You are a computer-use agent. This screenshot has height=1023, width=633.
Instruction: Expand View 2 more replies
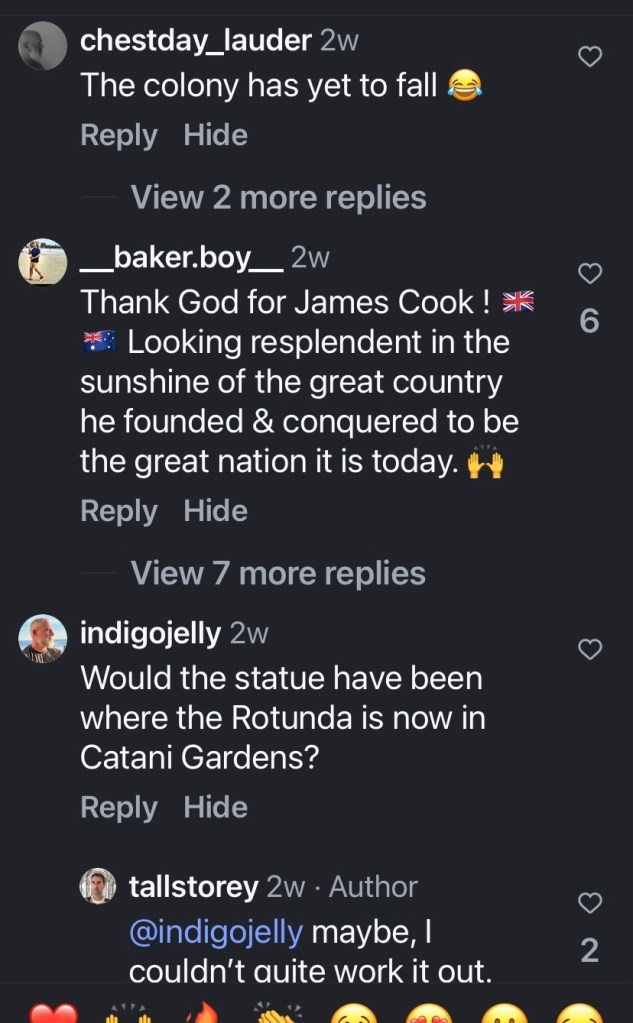point(278,197)
